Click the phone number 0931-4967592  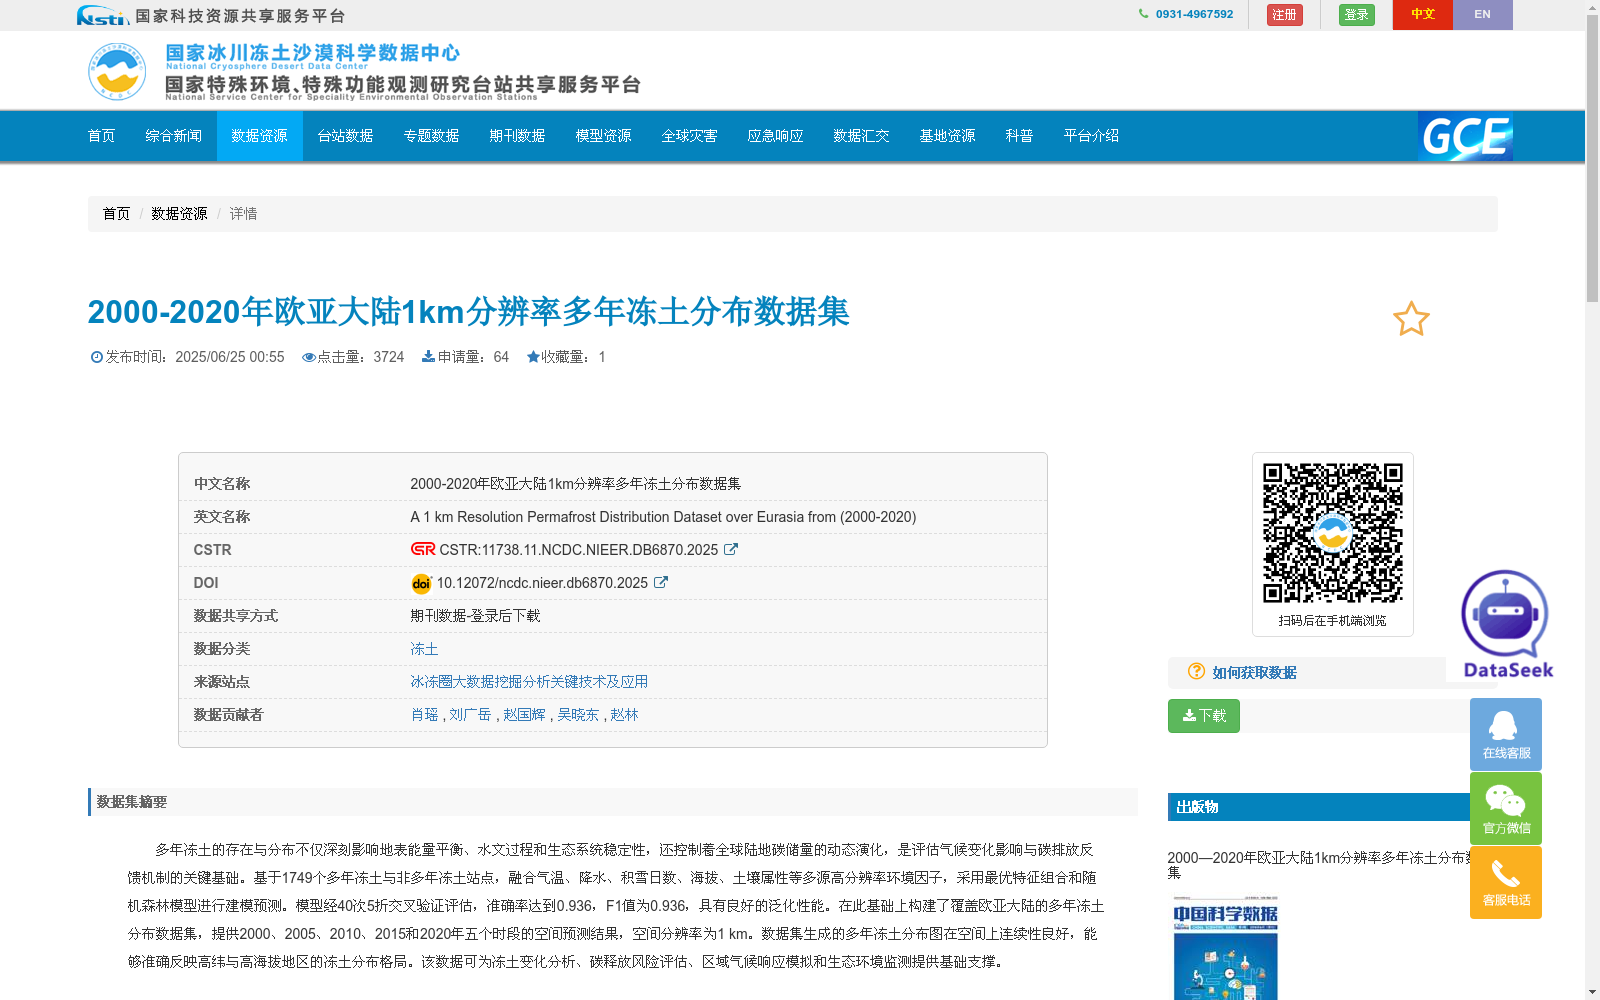(1194, 14)
